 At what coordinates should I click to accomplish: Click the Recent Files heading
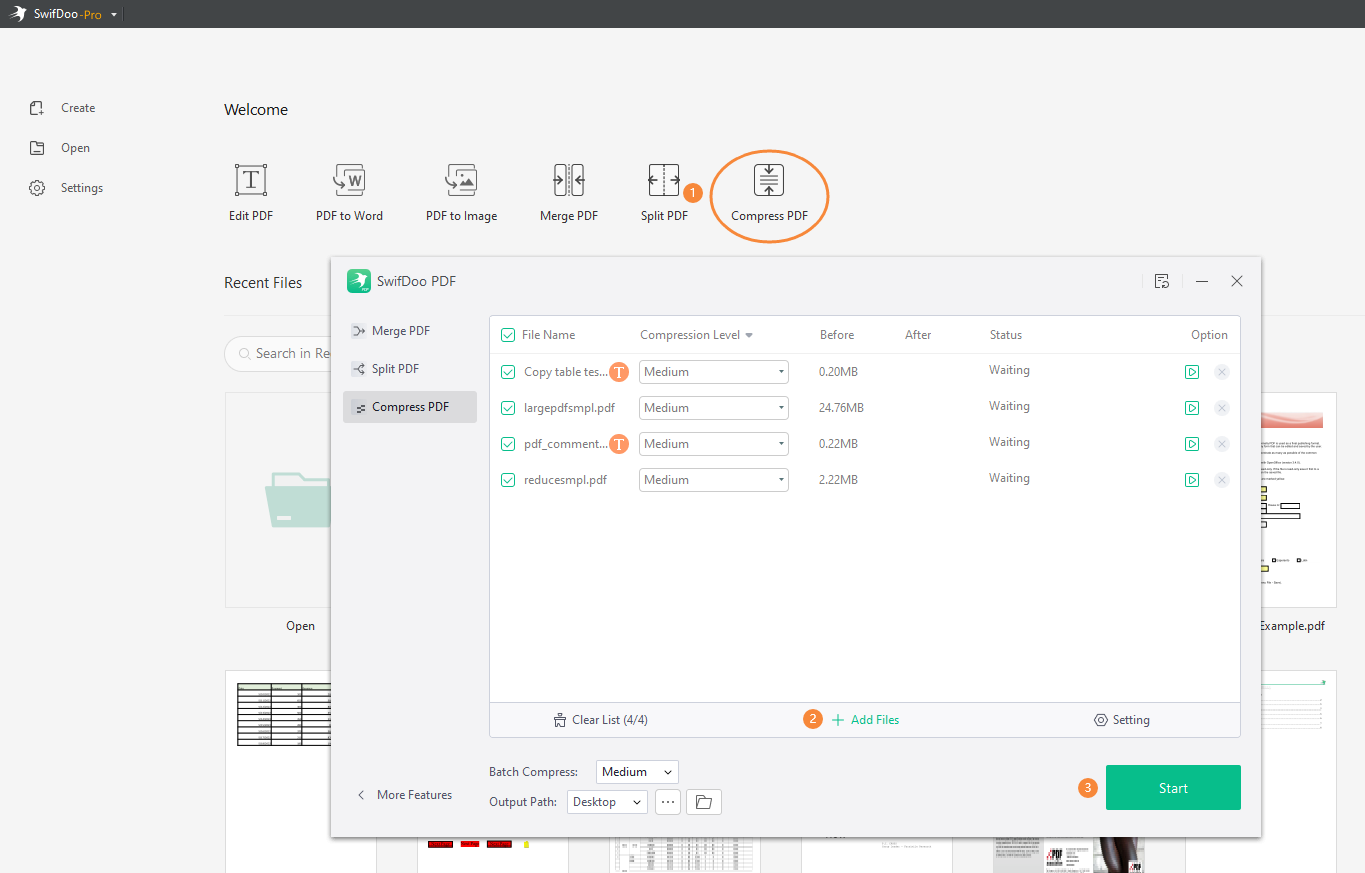[x=263, y=283]
